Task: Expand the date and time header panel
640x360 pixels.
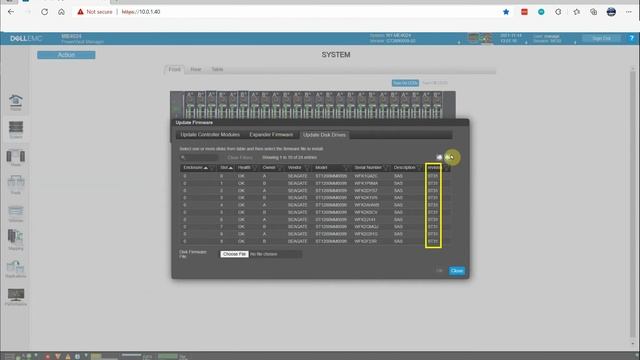Action: pyautogui.click(x=526, y=42)
